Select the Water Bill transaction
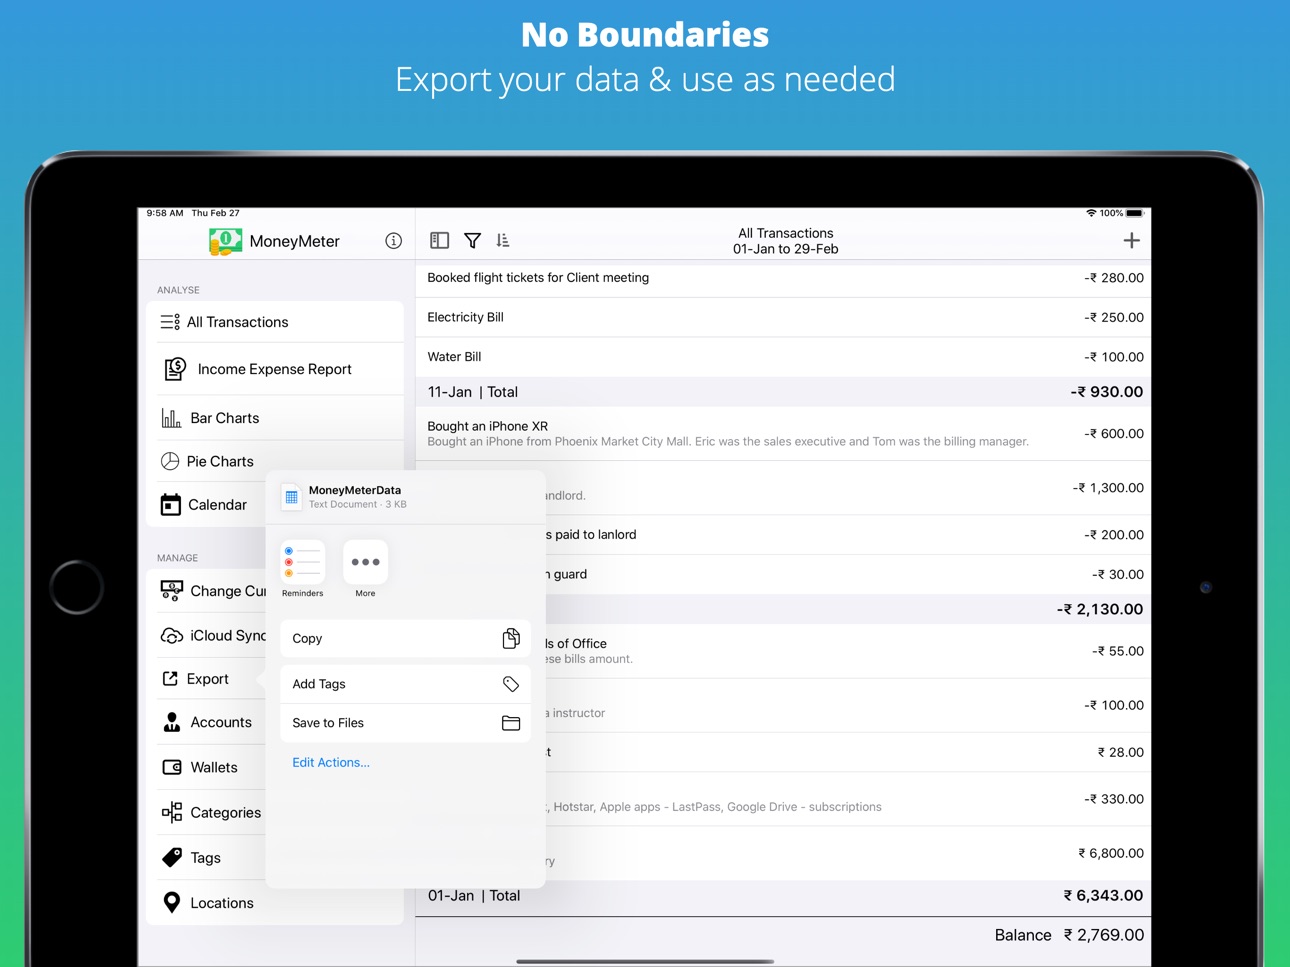The image size is (1290, 967). coord(783,357)
